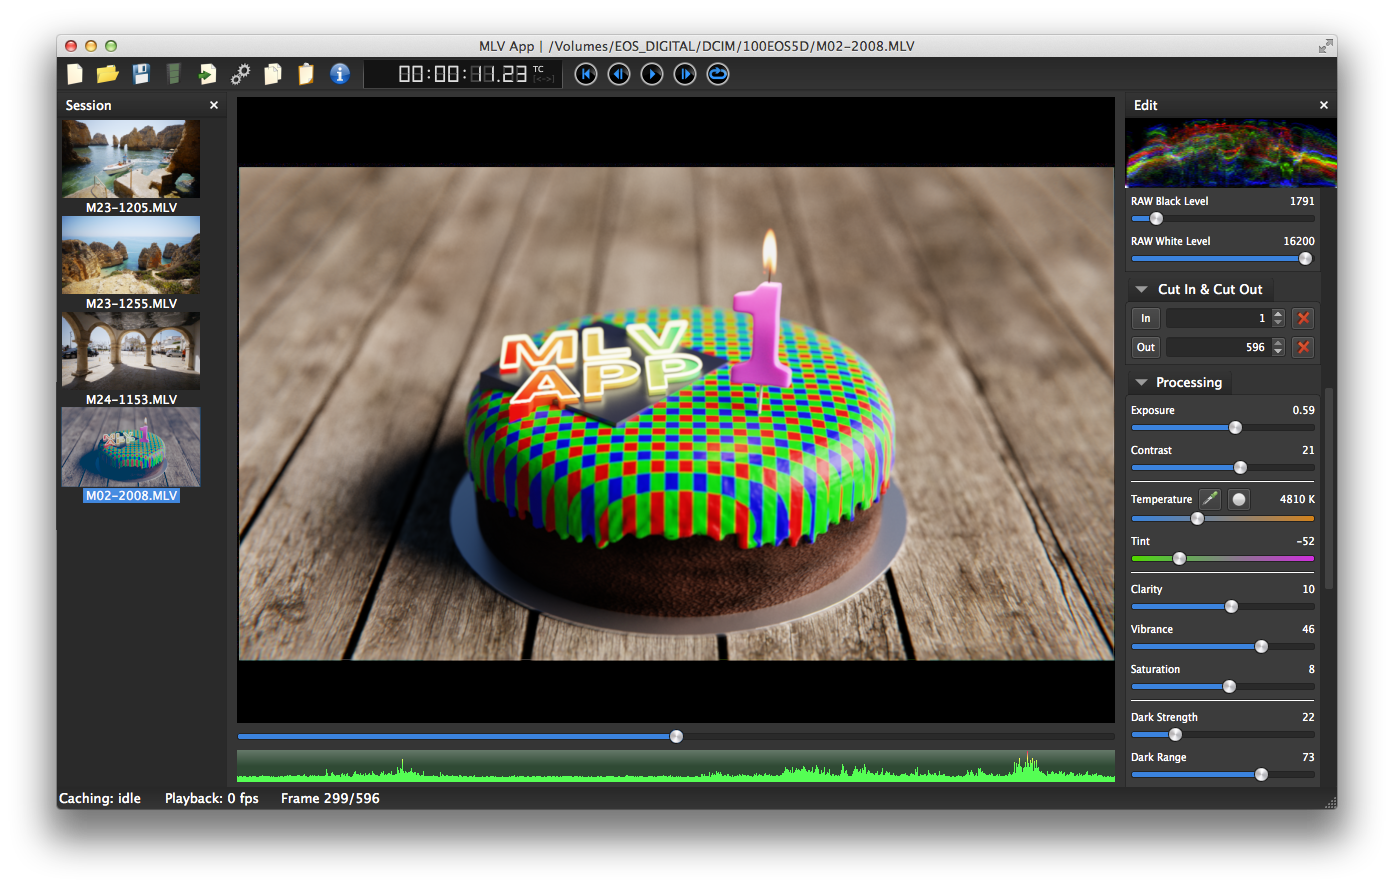Enter full screen with window corner arrows
The image size is (1394, 888).
click(x=1325, y=46)
